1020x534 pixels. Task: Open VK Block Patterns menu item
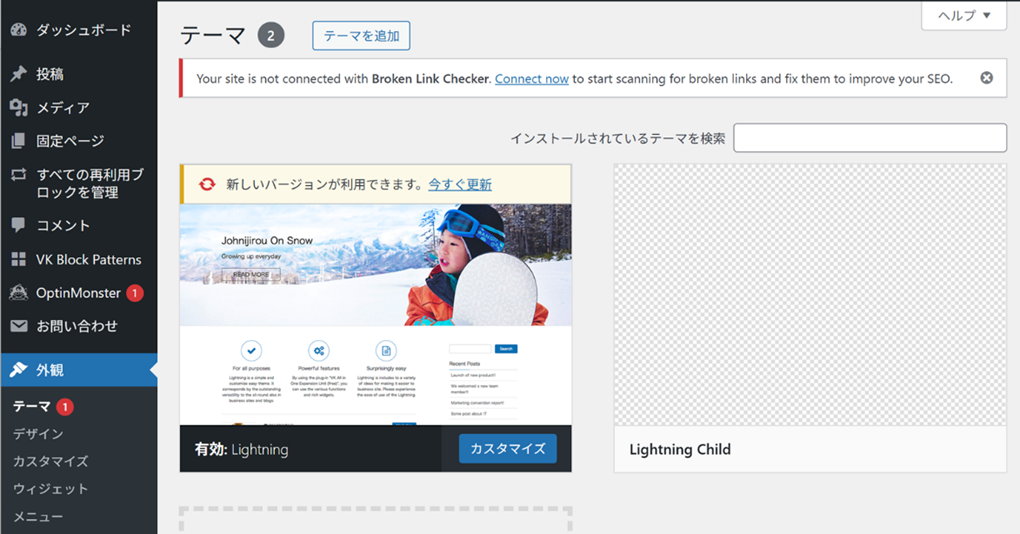[79, 260]
